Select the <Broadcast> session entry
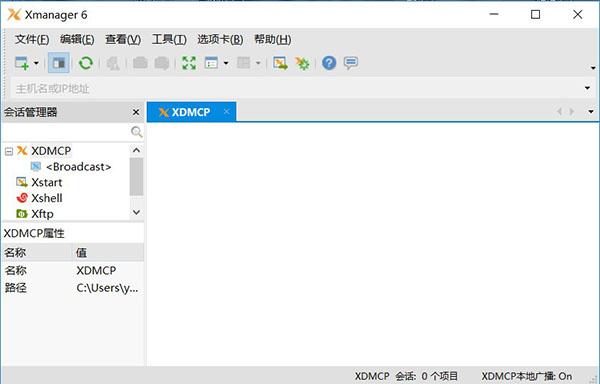This screenshot has width=600, height=384. tap(78, 167)
